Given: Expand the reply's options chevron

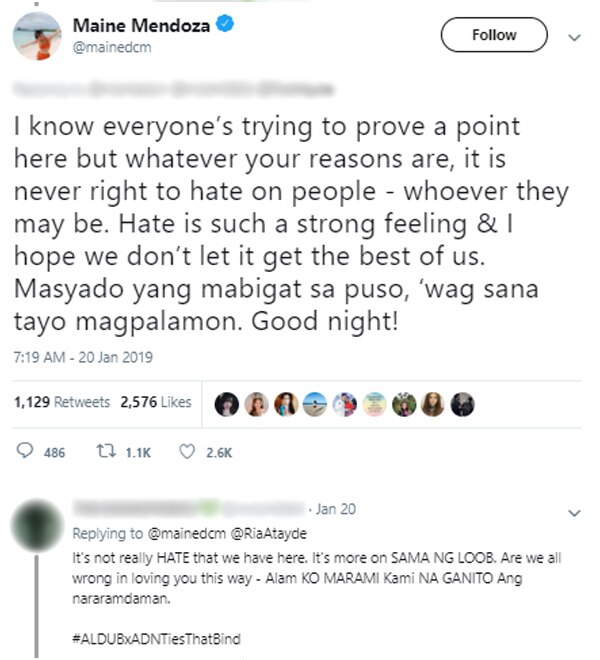Looking at the screenshot, I should pyautogui.click(x=574, y=513).
